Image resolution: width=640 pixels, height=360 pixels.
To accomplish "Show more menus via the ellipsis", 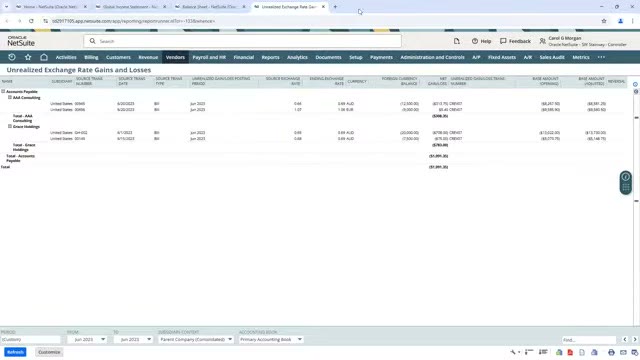I will pos(601,58).
